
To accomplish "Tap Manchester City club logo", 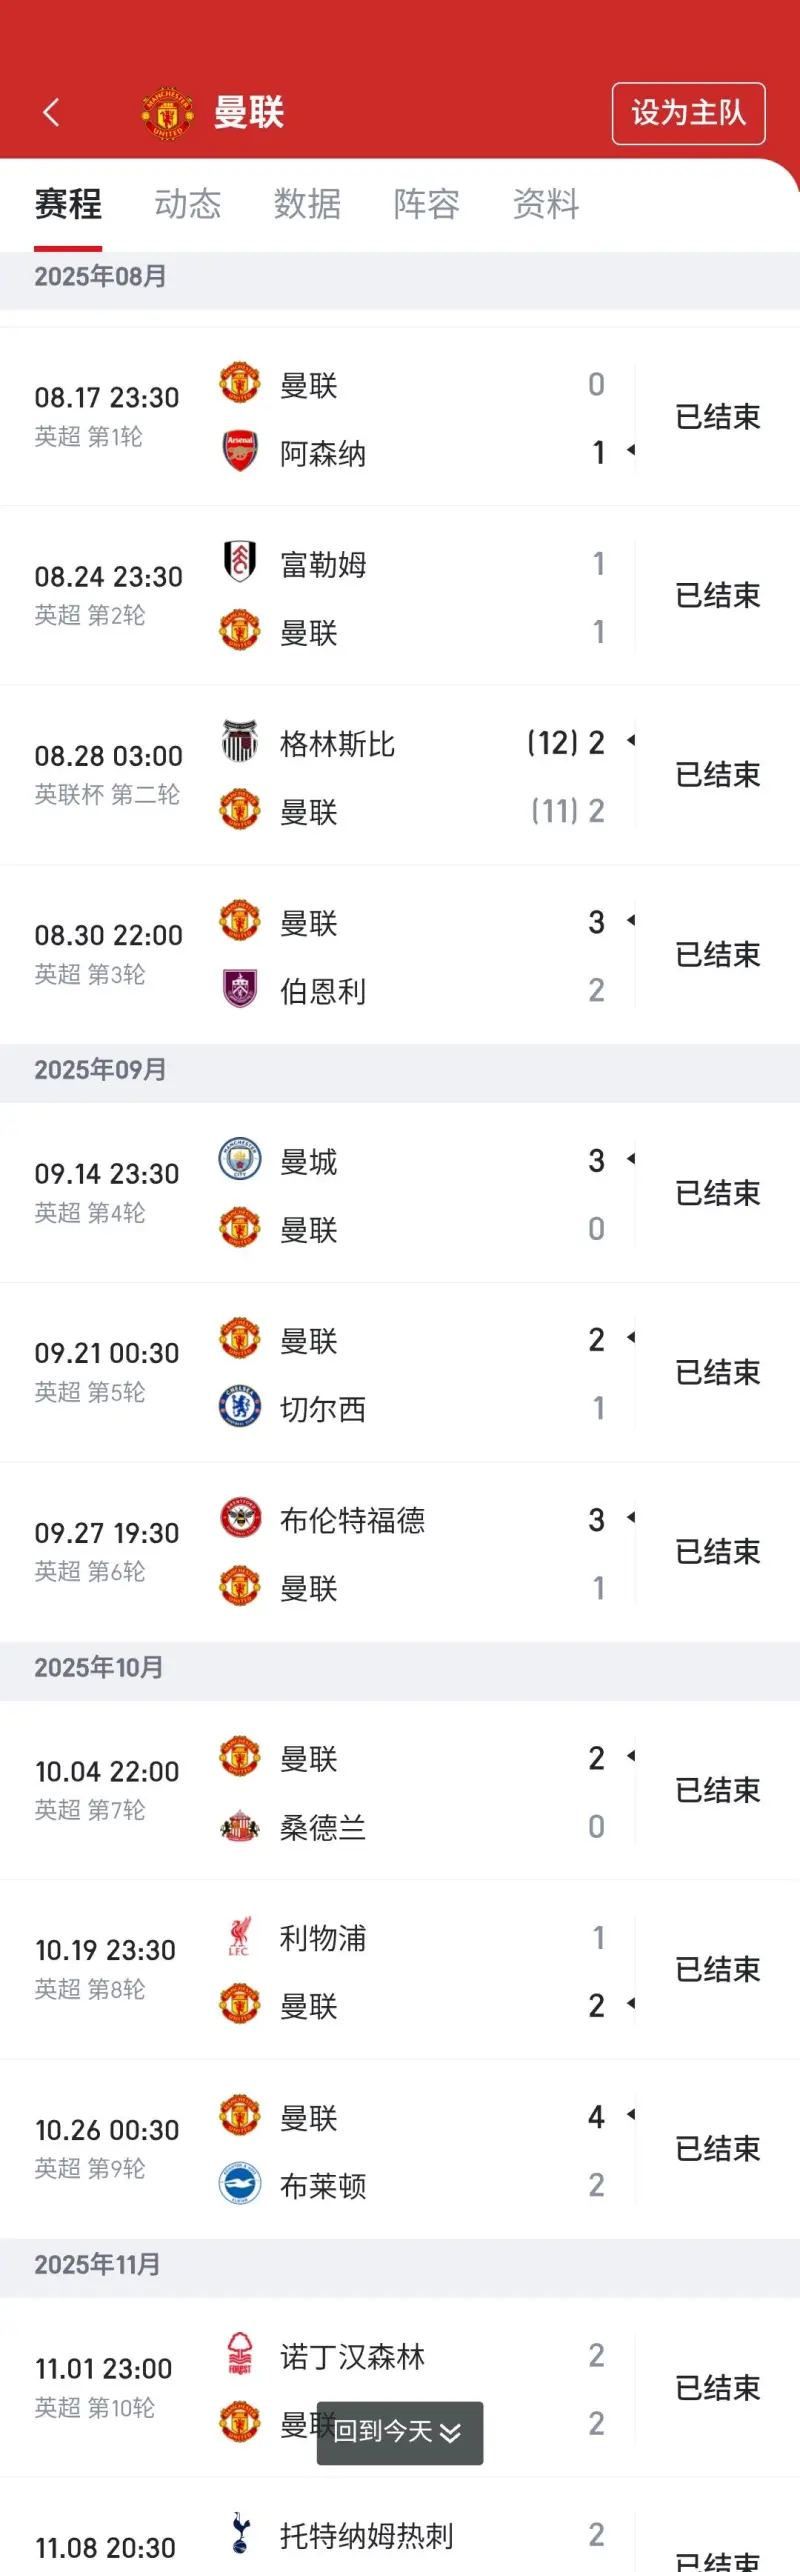I will point(240,1160).
